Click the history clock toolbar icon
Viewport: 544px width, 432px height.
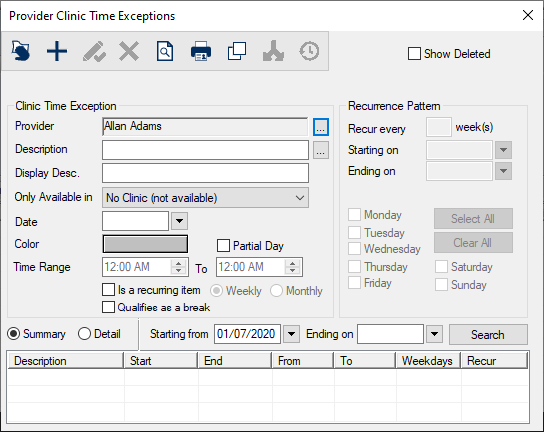(x=309, y=51)
